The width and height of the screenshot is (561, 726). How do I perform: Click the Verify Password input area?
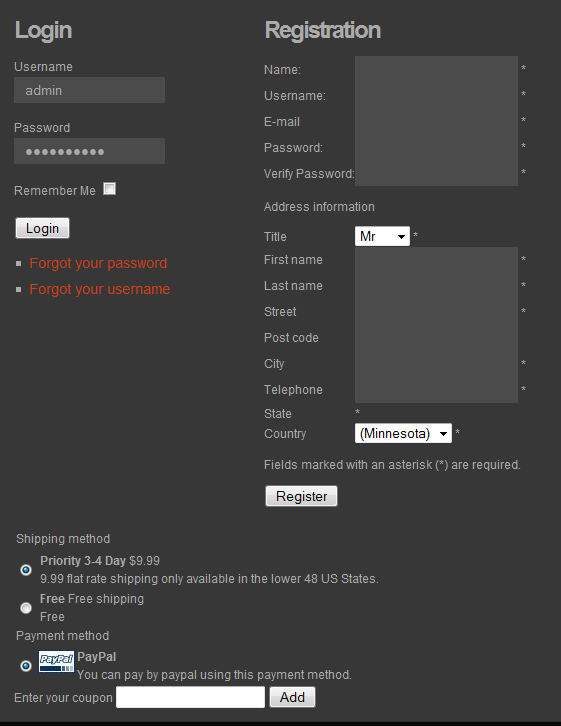(x=436, y=173)
